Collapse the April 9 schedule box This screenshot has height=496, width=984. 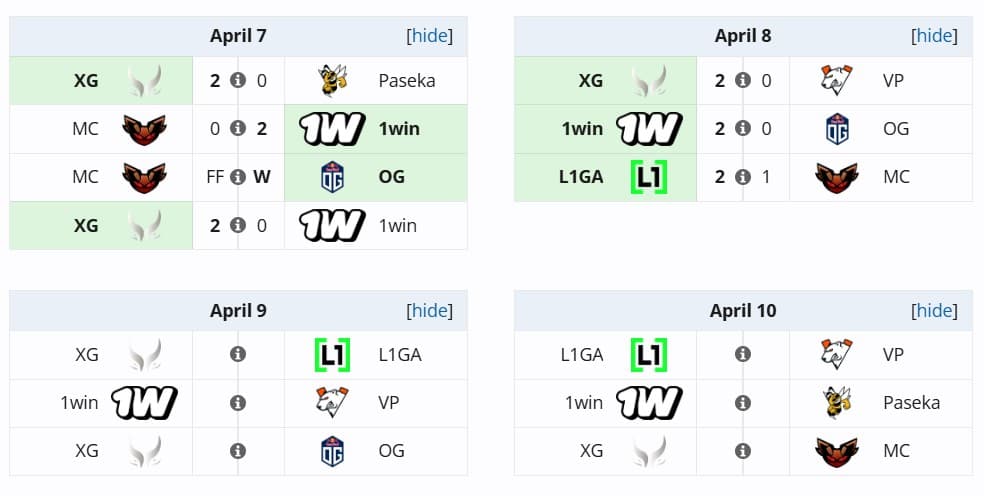pyautogui.click(x=429, y=310)
